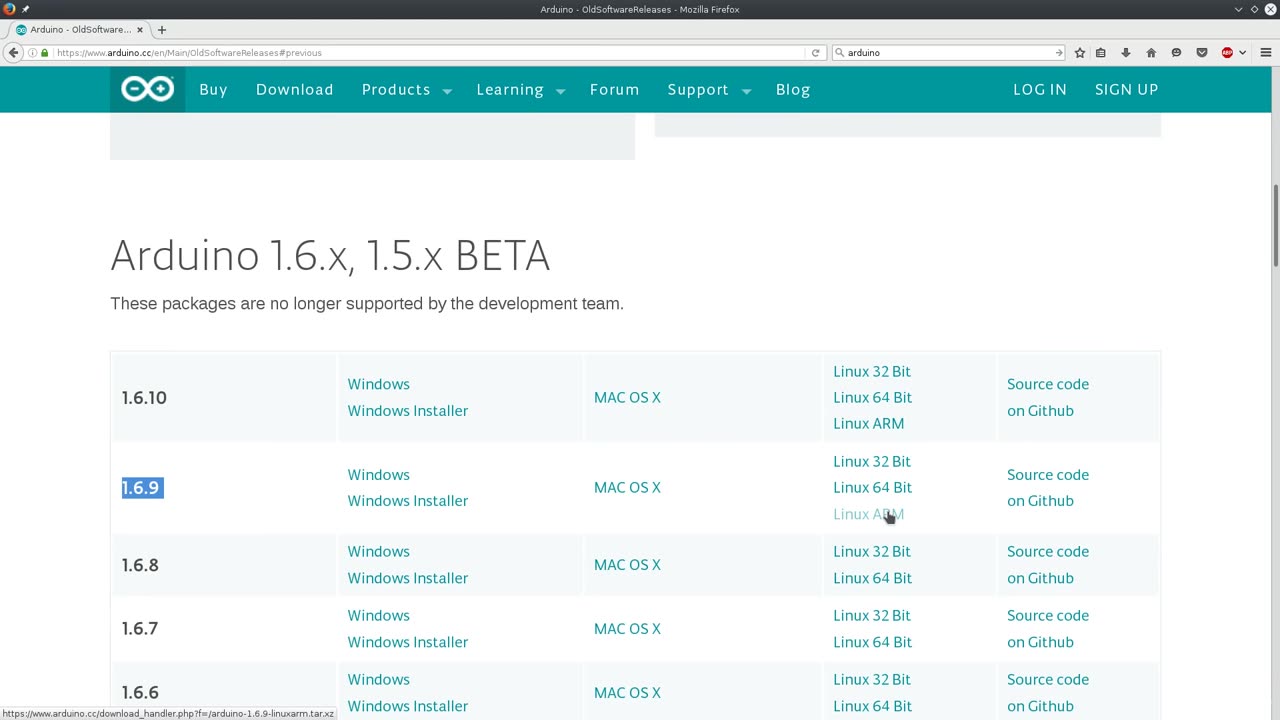Click the Firefox icon in title bar
Image resolution: width=1280 pixels, height=720 pixels.
[x=9, y=9]
